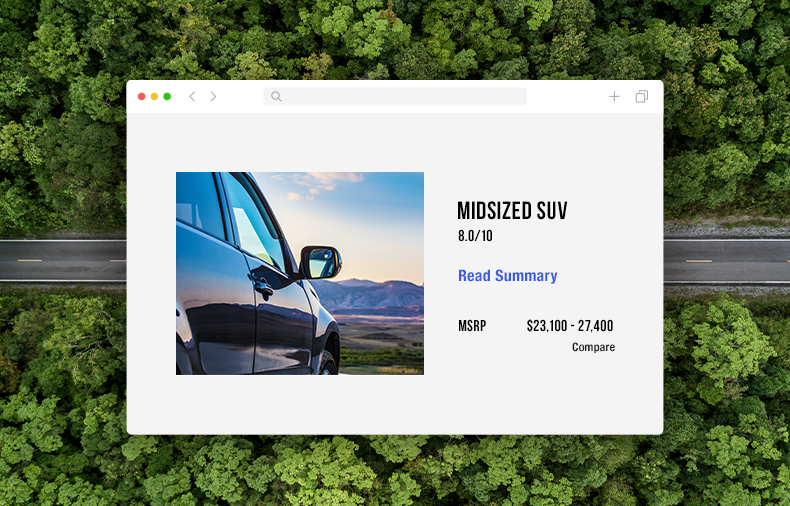Click the MSRP label

(x=472, y=326)
